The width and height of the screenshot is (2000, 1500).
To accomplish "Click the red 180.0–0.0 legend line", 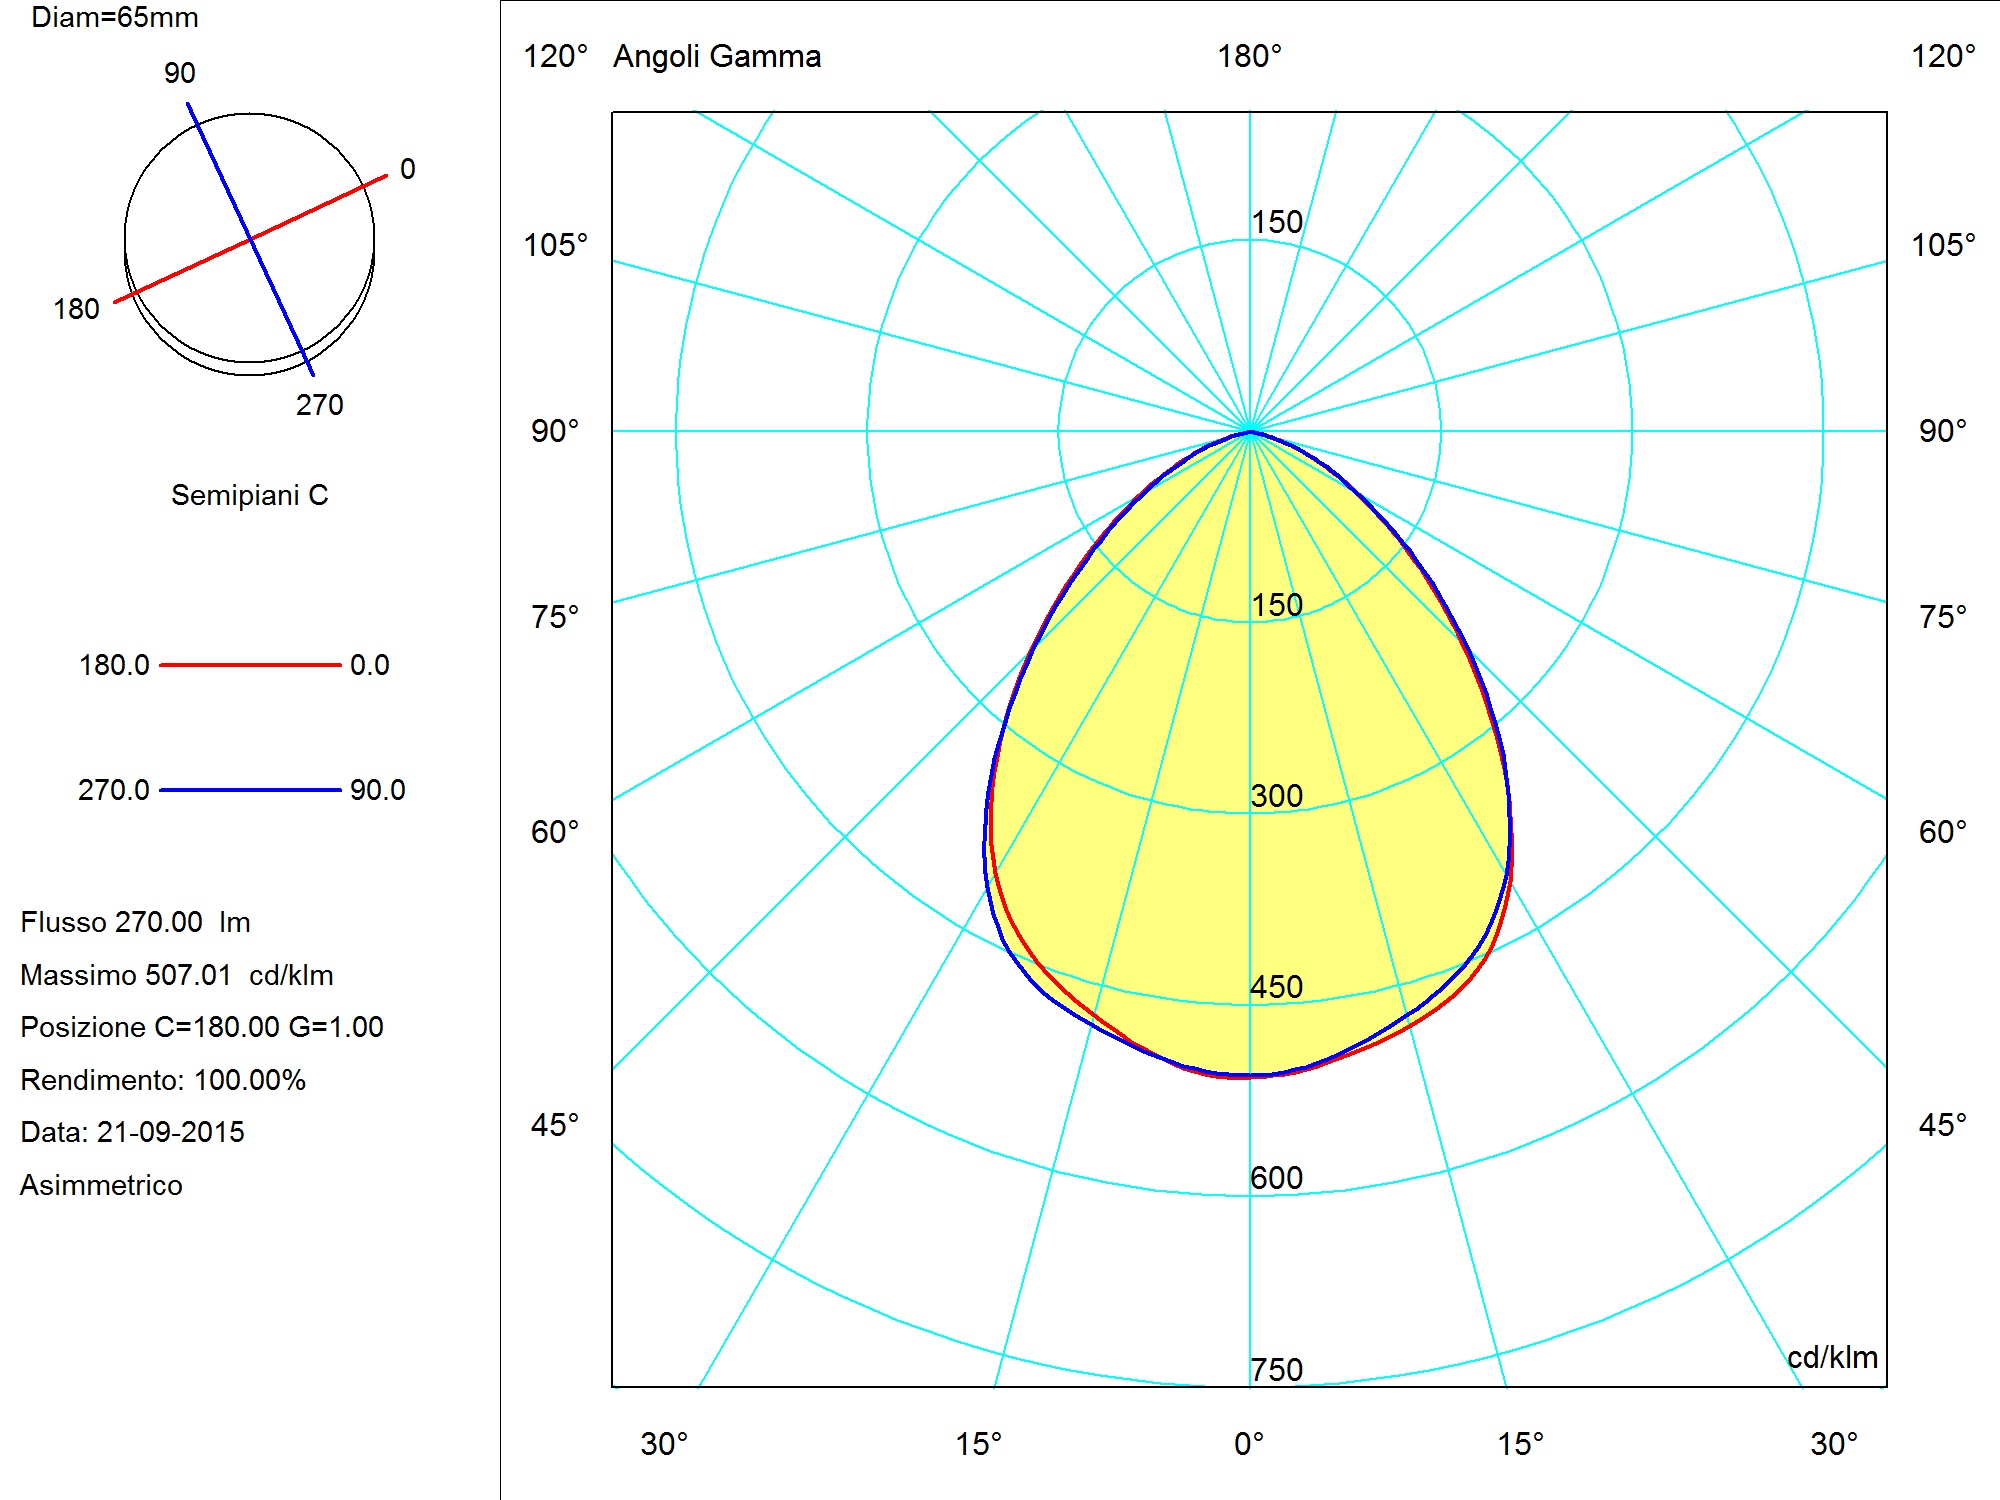I will tap(250, 665).
